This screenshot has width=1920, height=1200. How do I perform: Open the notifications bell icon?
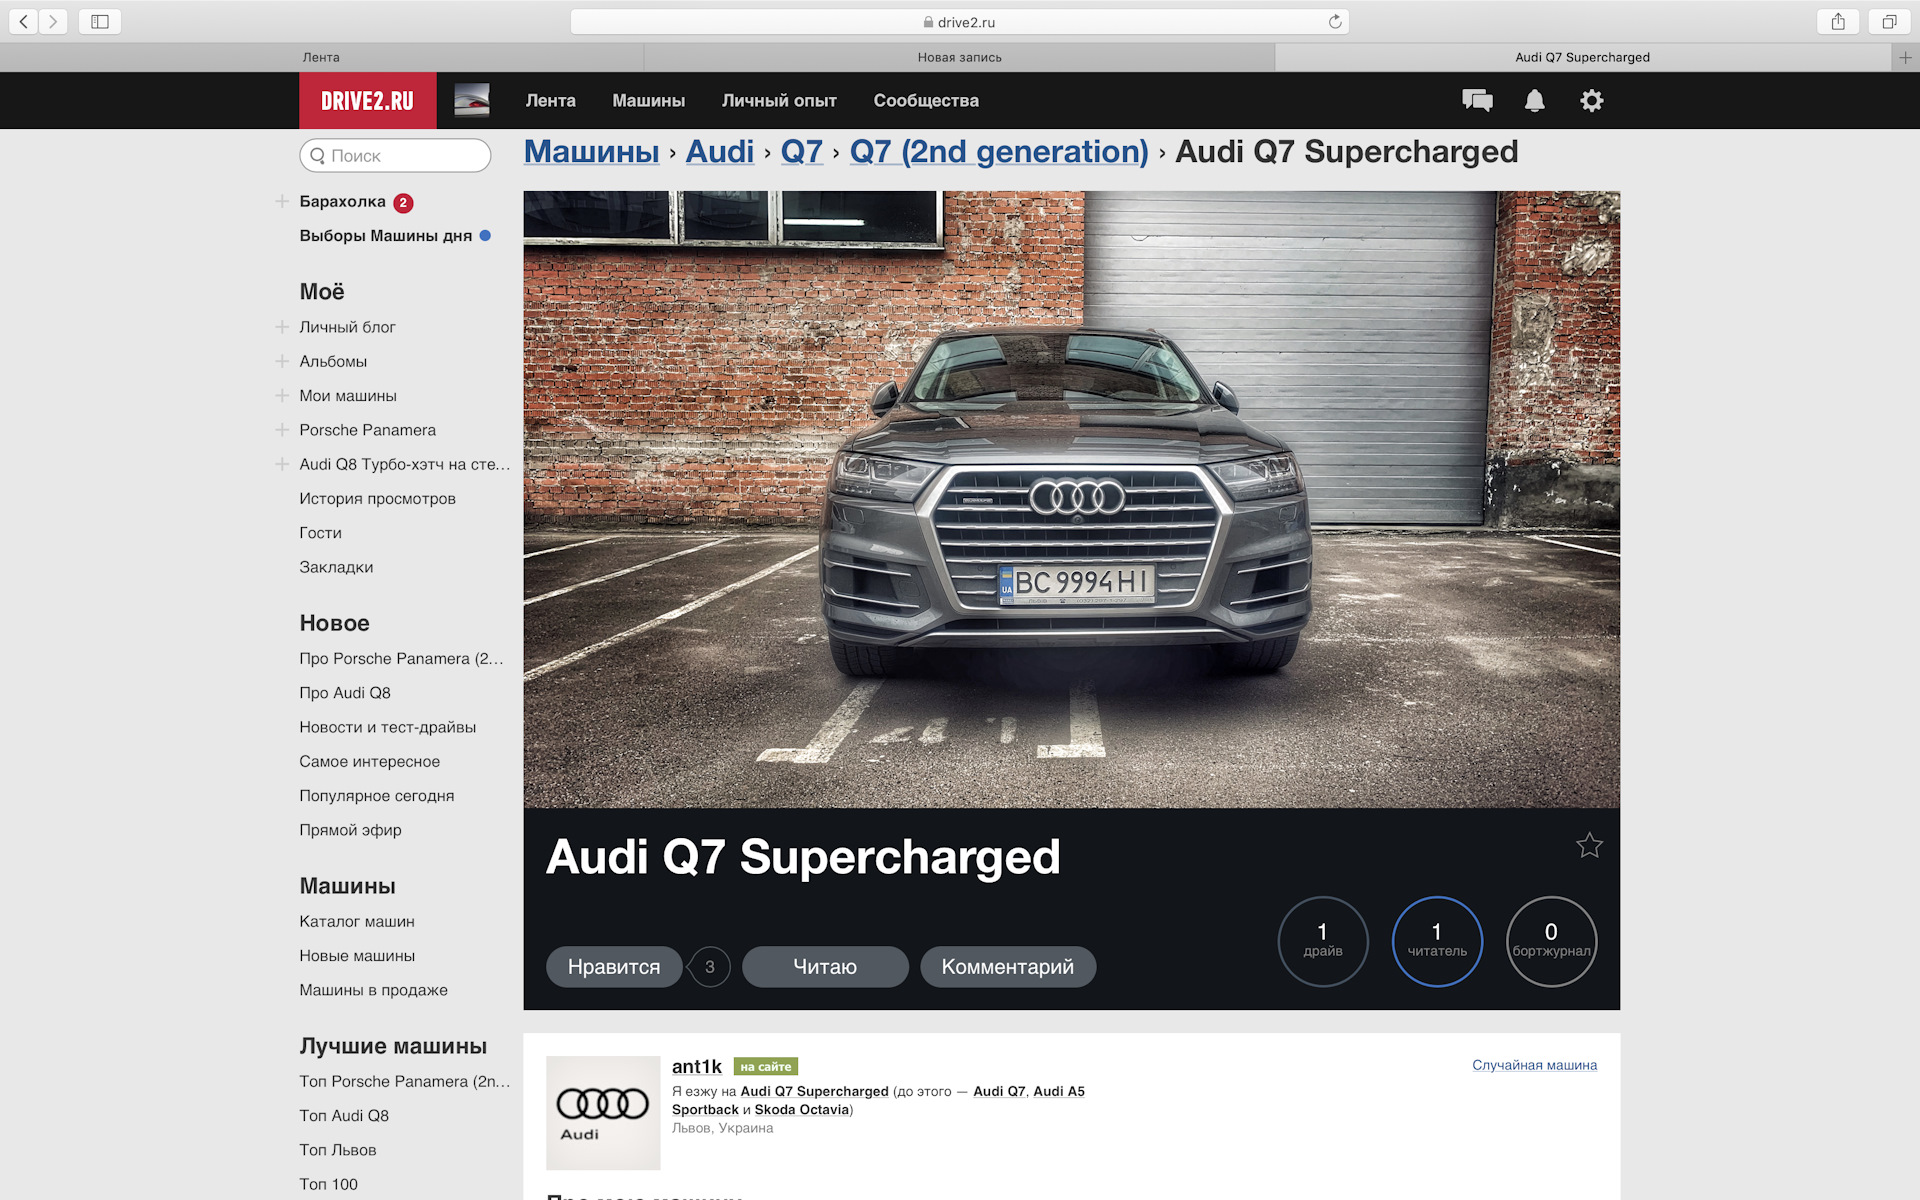(1534, 100)
